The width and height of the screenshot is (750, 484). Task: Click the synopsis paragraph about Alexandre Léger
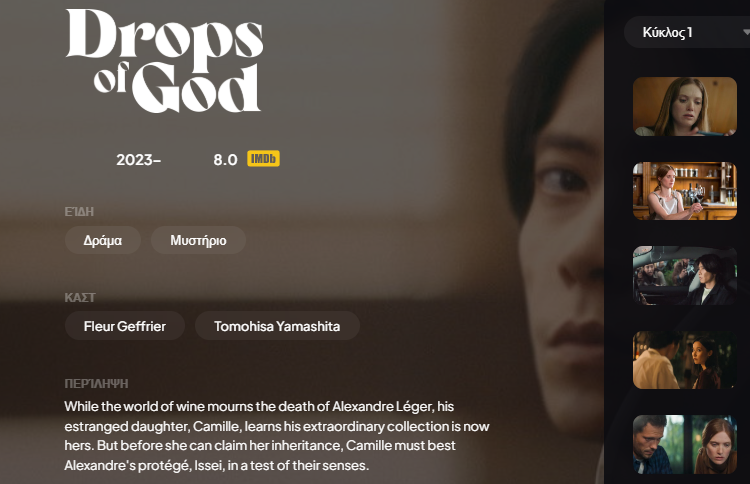pyautogui.click(x=277, y=436)
